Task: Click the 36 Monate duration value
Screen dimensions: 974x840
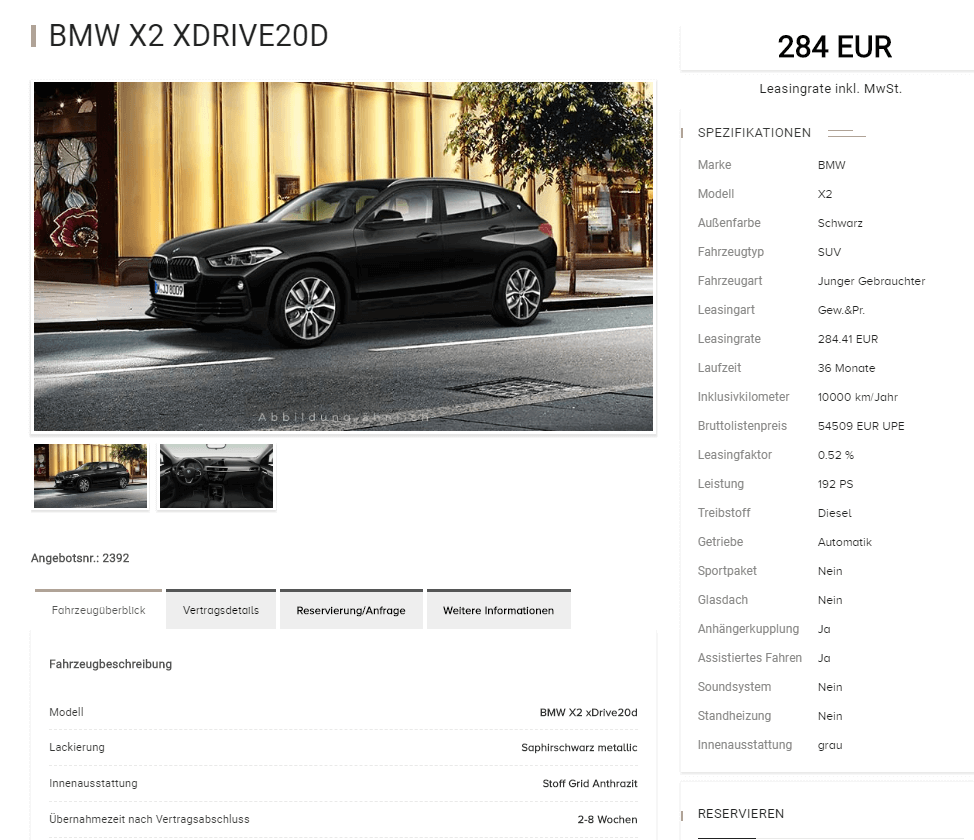Action: [x=846, y=368]
